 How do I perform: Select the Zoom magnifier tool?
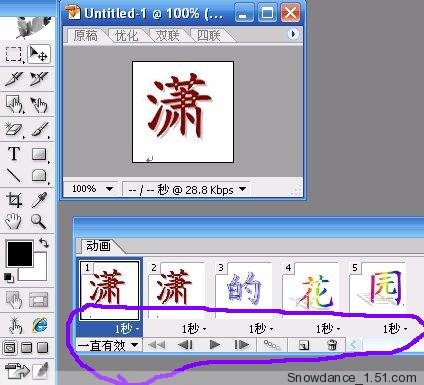(39, 221)
